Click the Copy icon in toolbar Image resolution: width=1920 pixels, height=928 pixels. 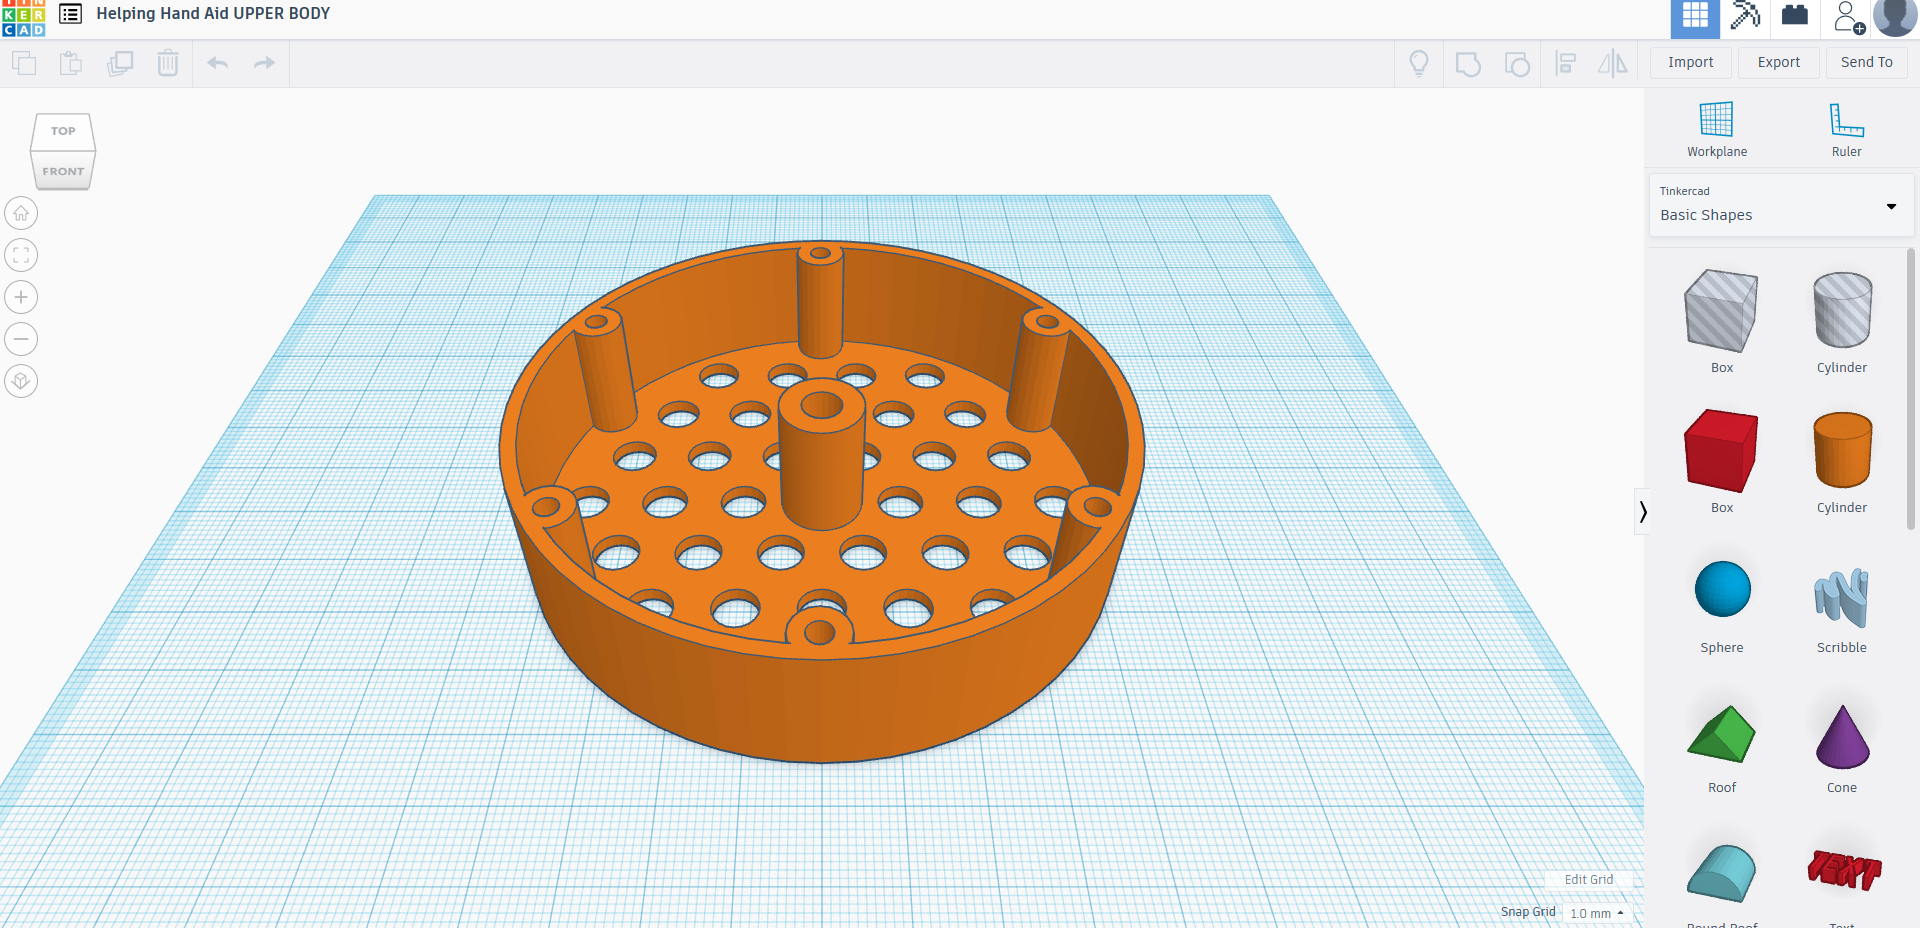point(24,64)
